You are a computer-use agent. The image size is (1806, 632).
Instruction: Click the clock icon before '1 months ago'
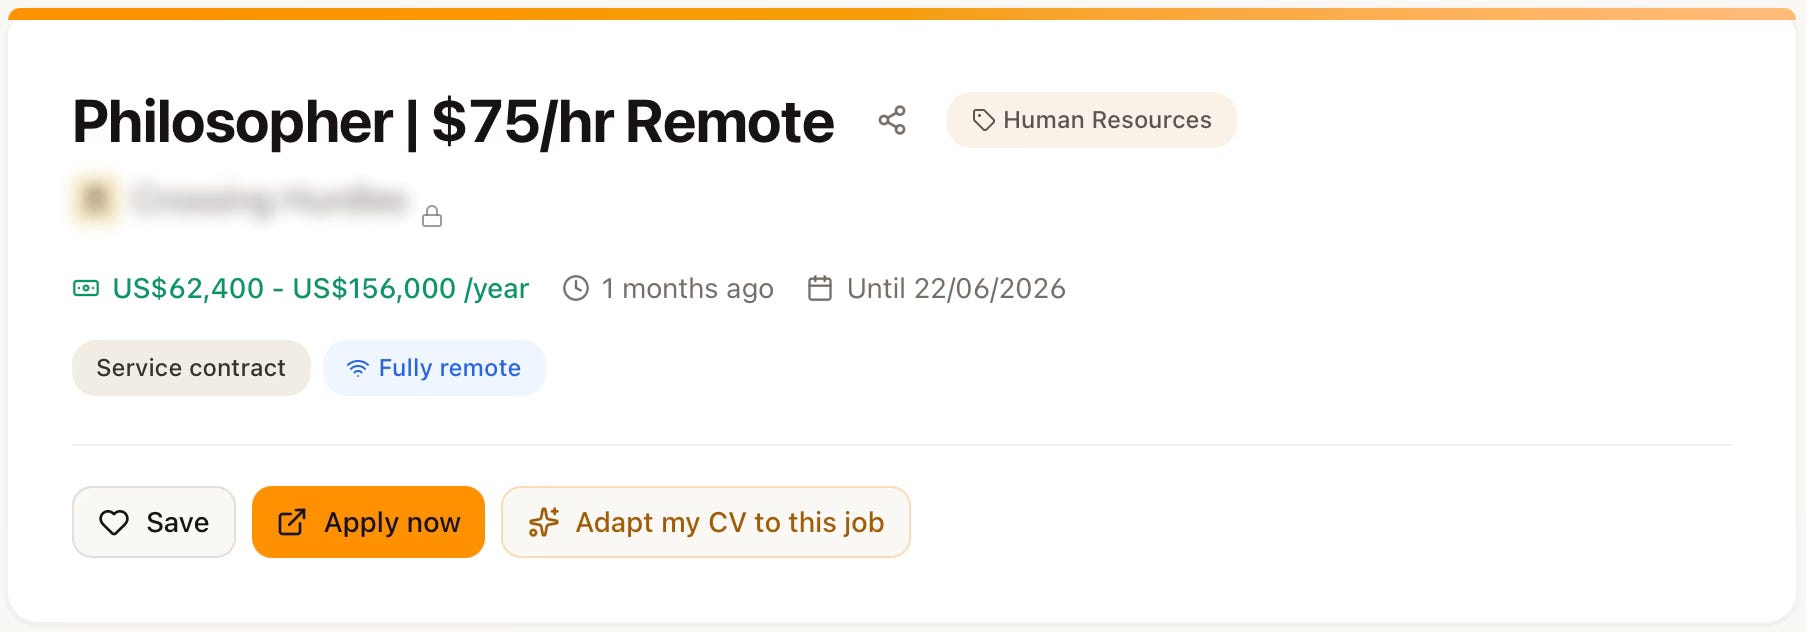576,288
